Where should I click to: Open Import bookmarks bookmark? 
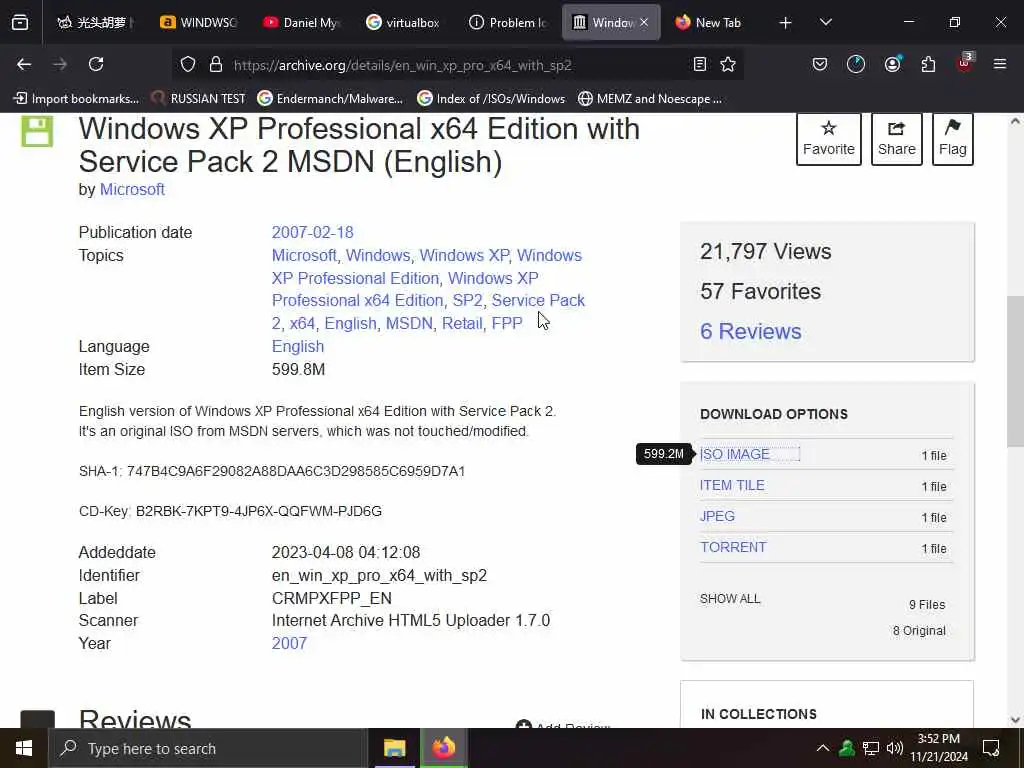click(x=76, y=99)
